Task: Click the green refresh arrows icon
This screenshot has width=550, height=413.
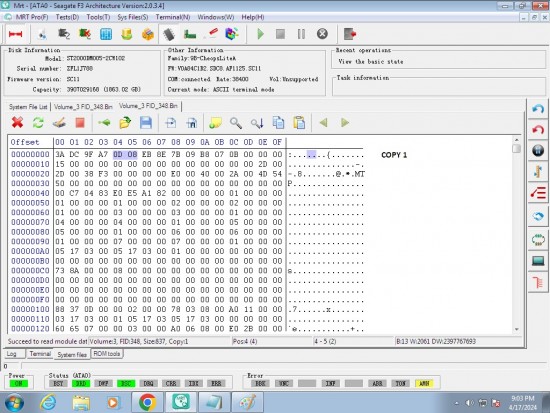Action: [x=38, y=123]
